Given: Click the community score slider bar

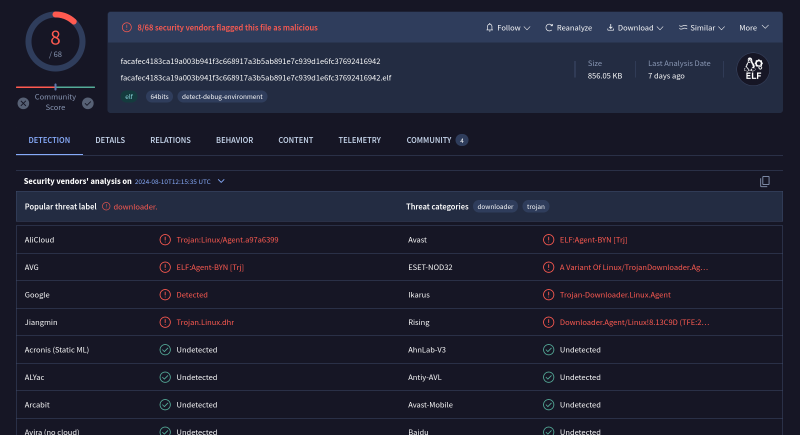Looking at the screenshot, I should (55, 88).
